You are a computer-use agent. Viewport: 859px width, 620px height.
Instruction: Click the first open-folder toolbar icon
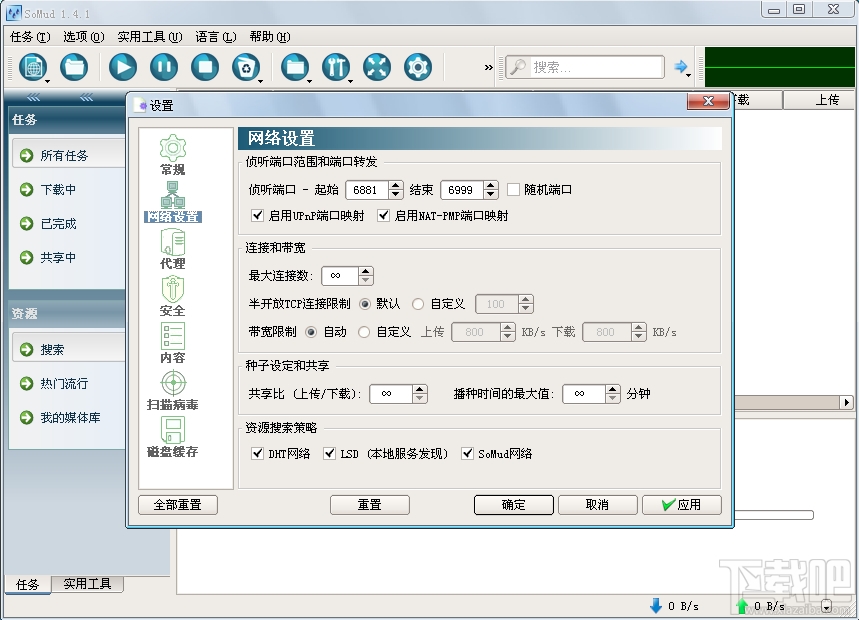[74, 67]
